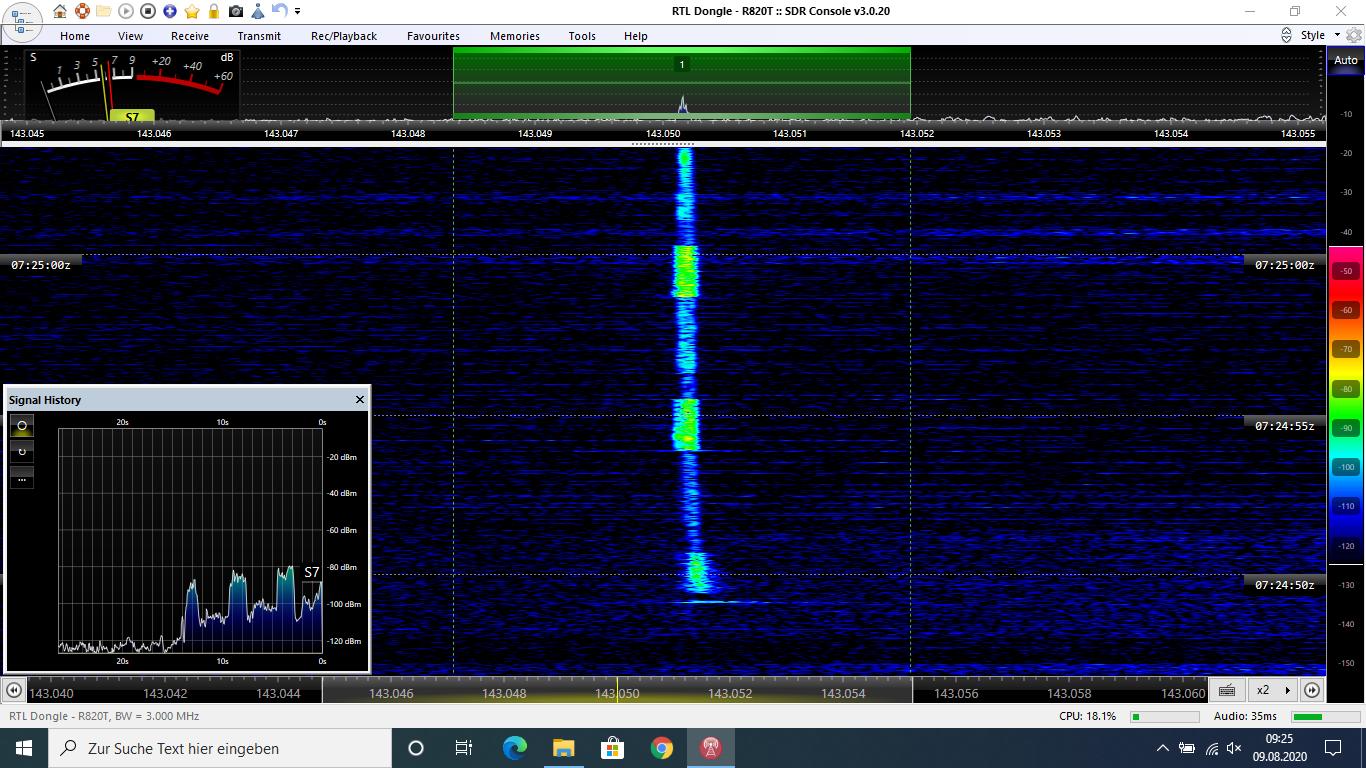Image resolution: width=1366 pixels, height=768 pixels.
Task: Click the 143.052 label on upper frequency scale
Action: point(916,133)
